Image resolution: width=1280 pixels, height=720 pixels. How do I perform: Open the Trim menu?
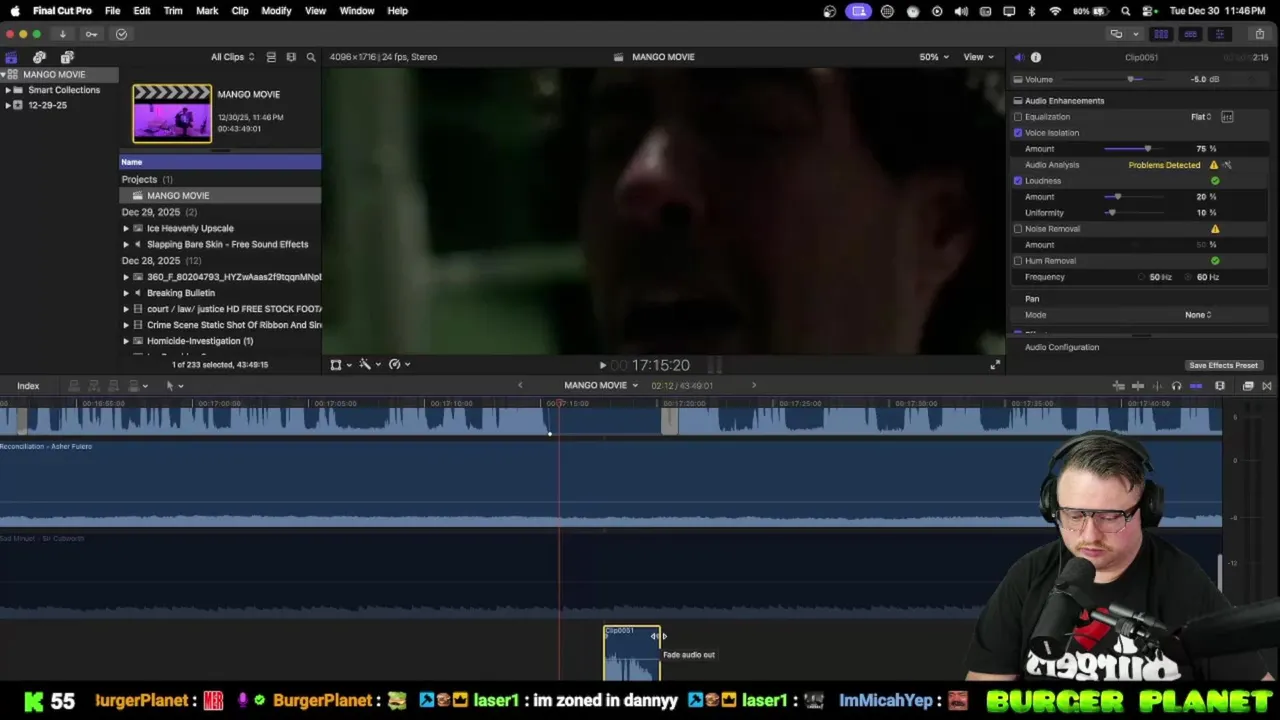pyautogui.click(x=173, y=11)
